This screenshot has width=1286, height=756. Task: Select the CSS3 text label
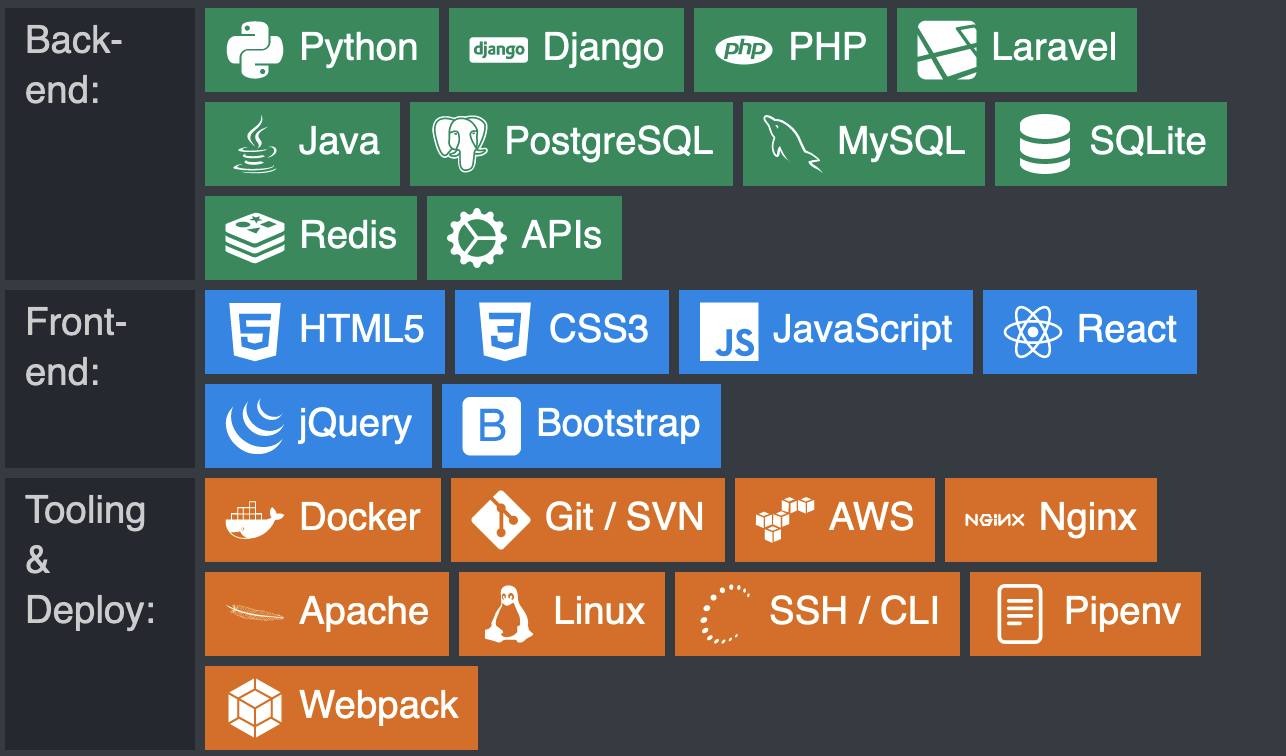coord(599,330)
